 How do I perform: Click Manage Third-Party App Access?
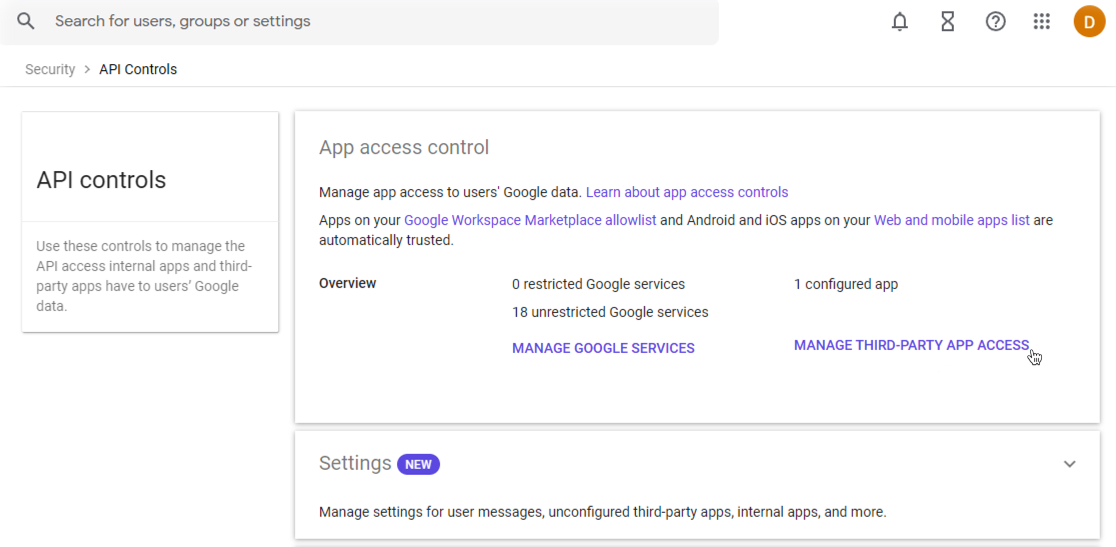point(912,345)
